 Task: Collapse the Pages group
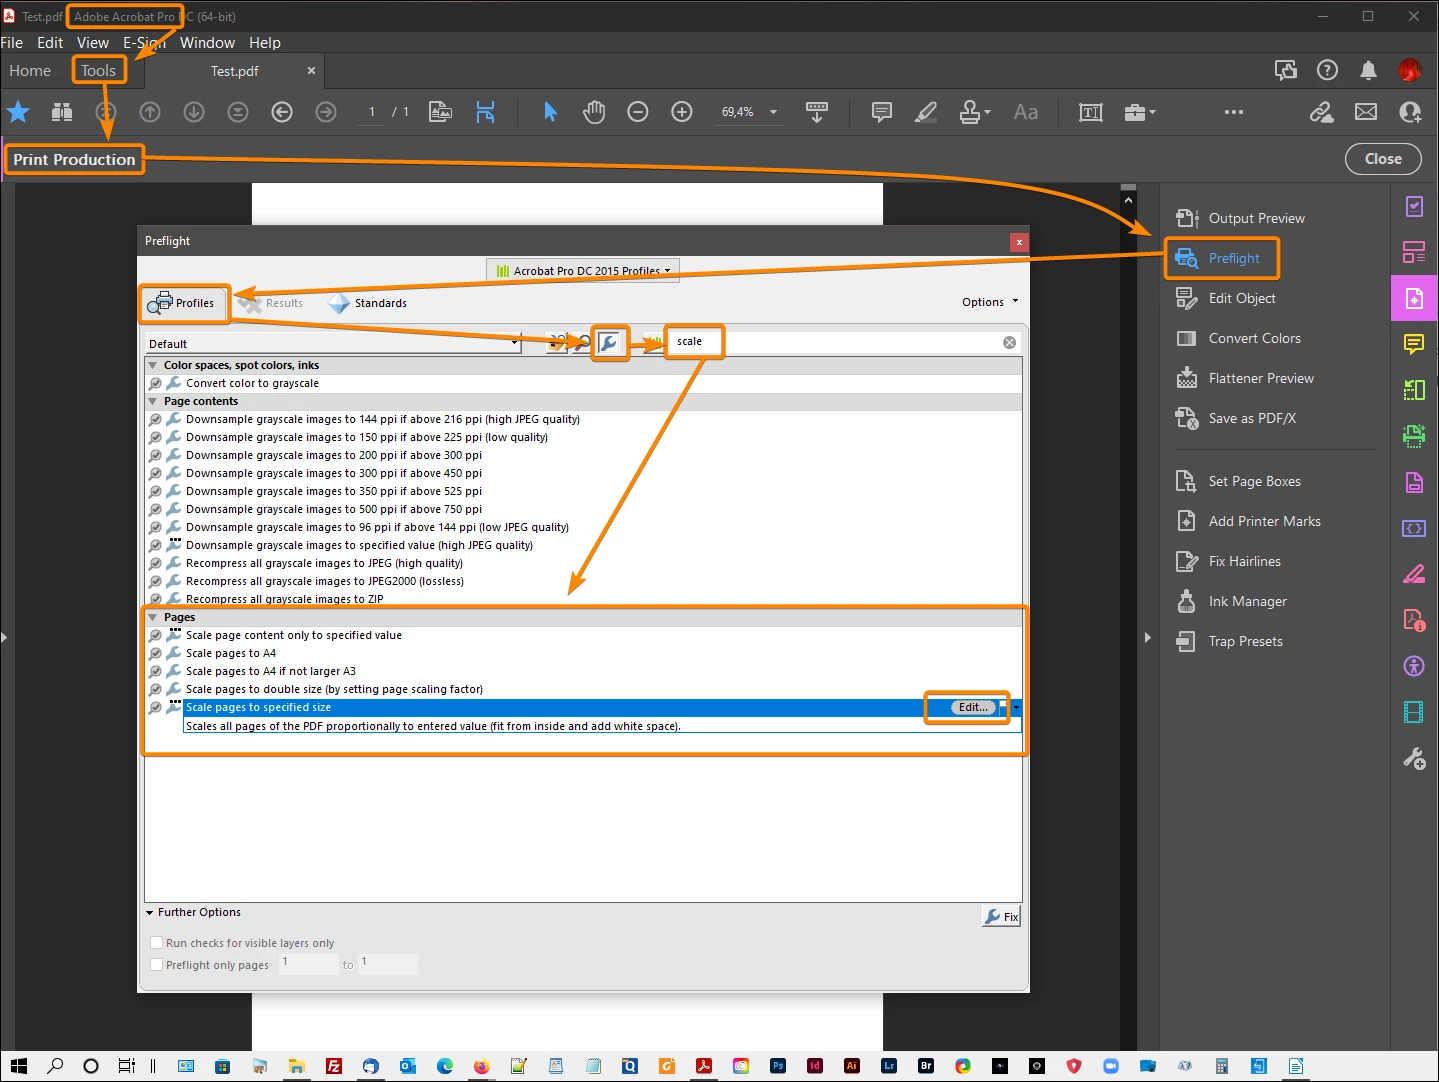153,618
